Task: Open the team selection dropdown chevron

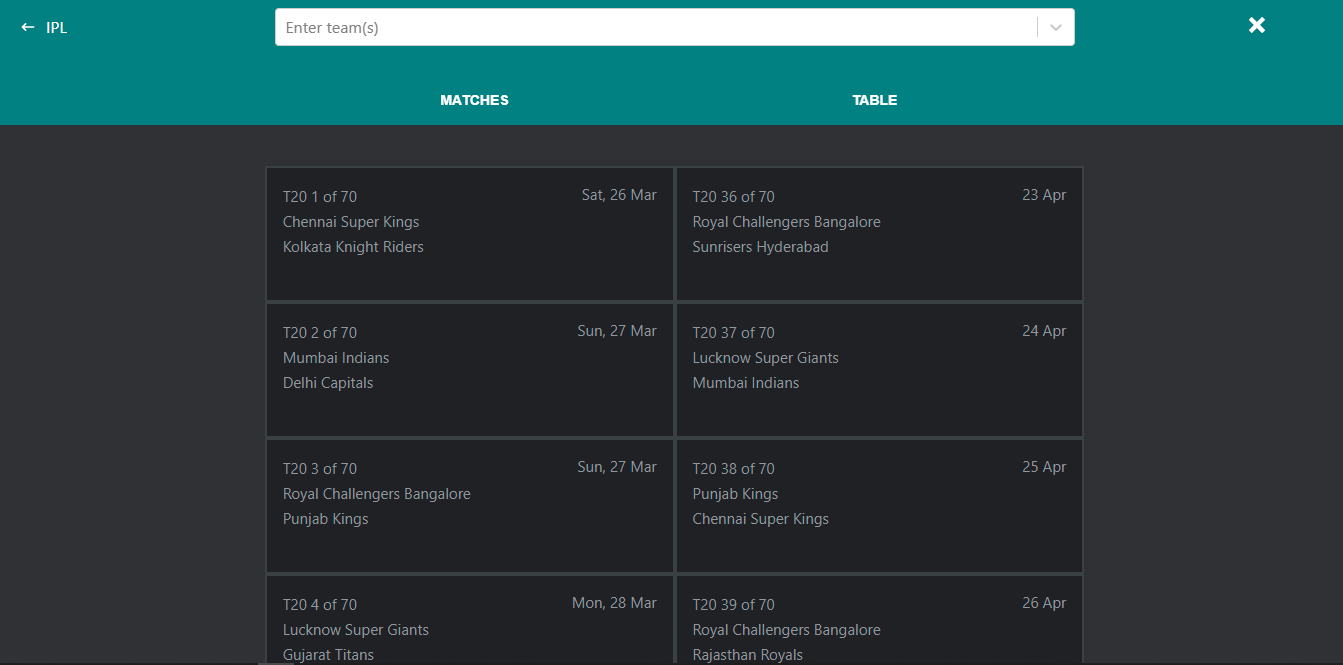Action: (x=1054, y=27)
